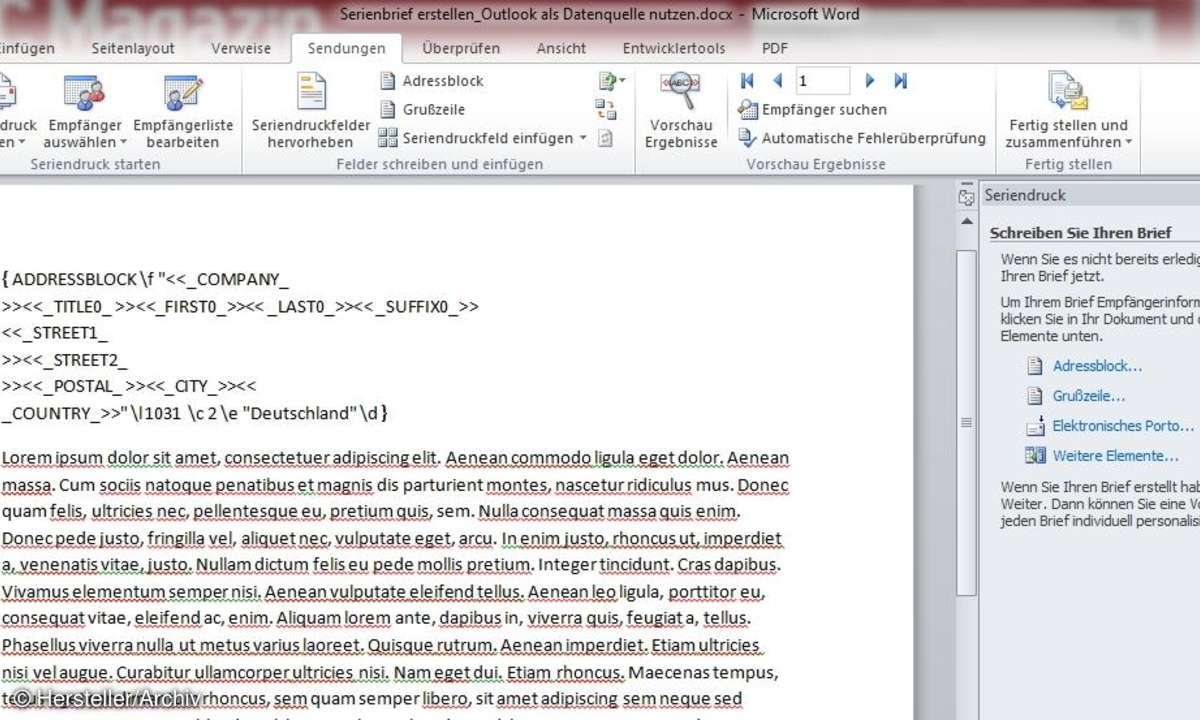Screen dimensions: 1200x720
Task: Click the Weitere Elemente... link
Action: click(x=1101, y=456)
